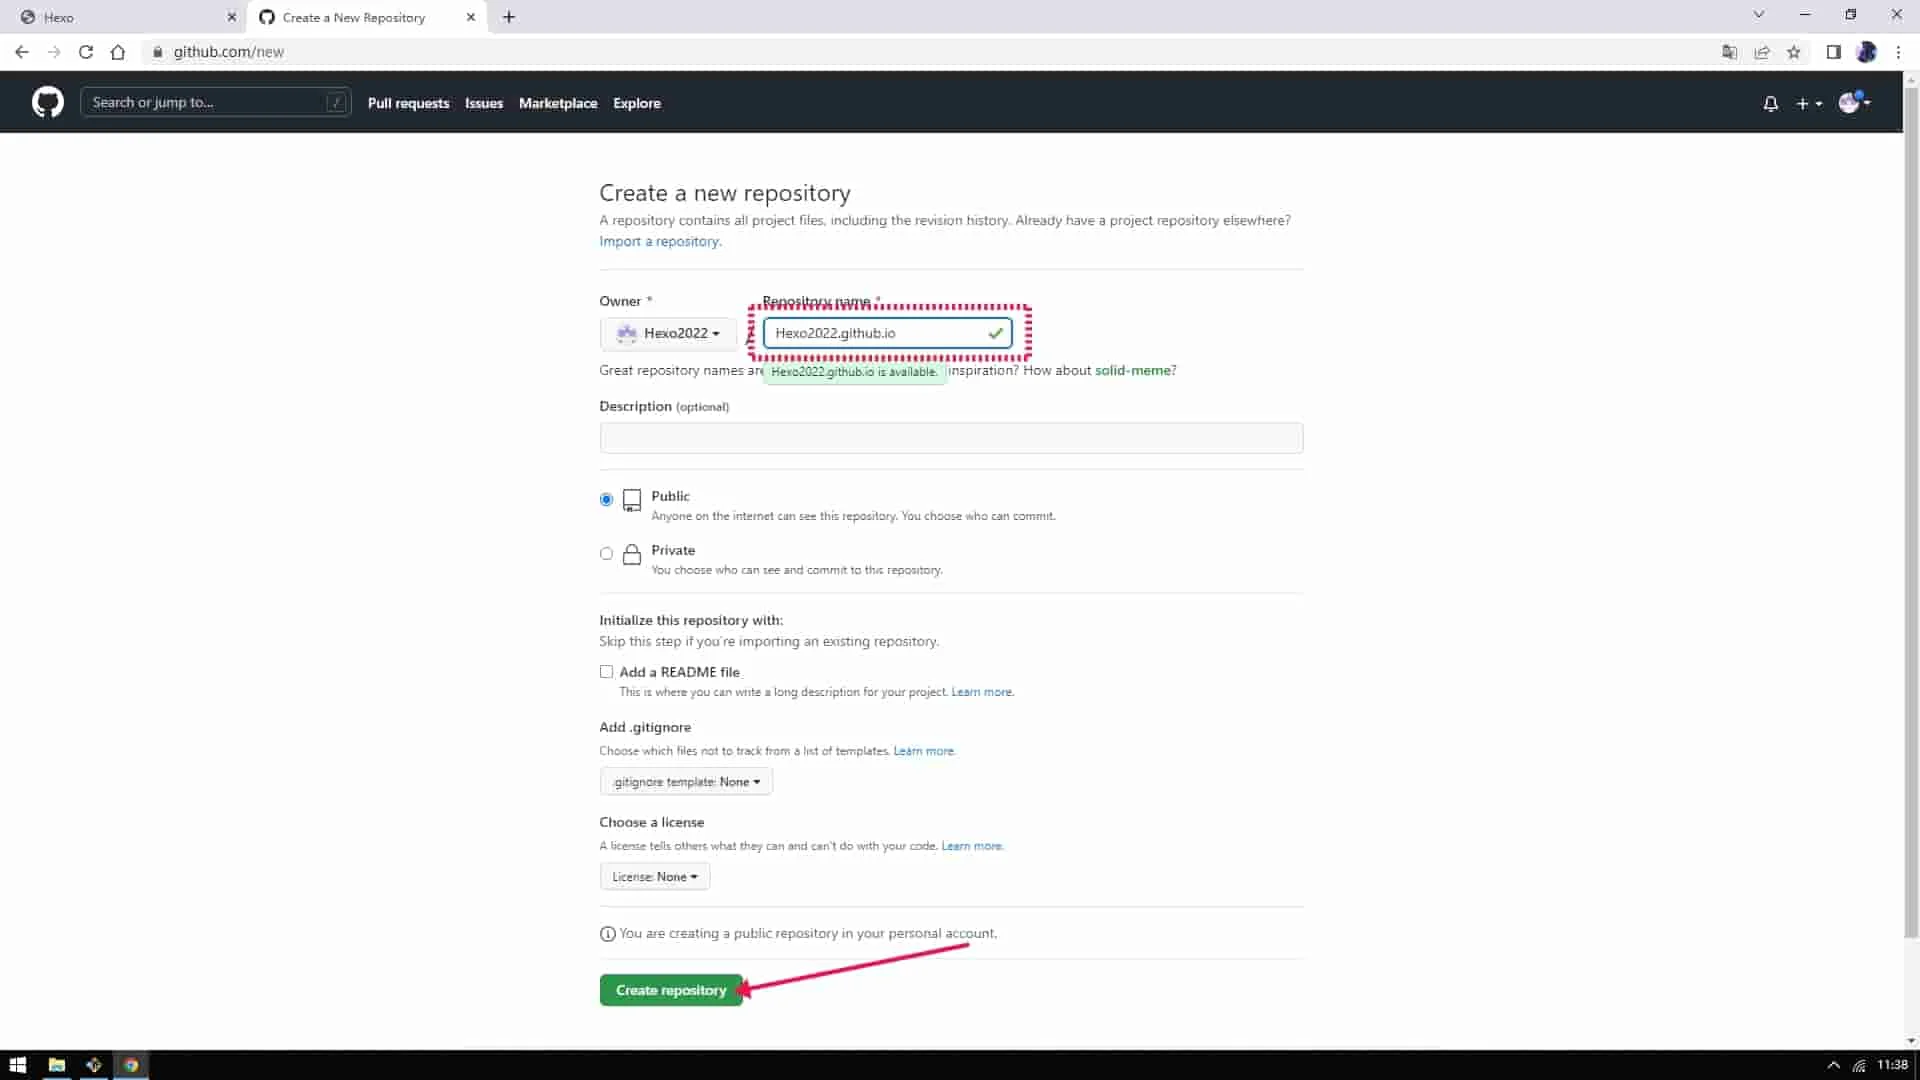Enable the Add a README file checkbox
Image resolution: width=1920 pixels, height=1080 pixels.
pos(606,672)
